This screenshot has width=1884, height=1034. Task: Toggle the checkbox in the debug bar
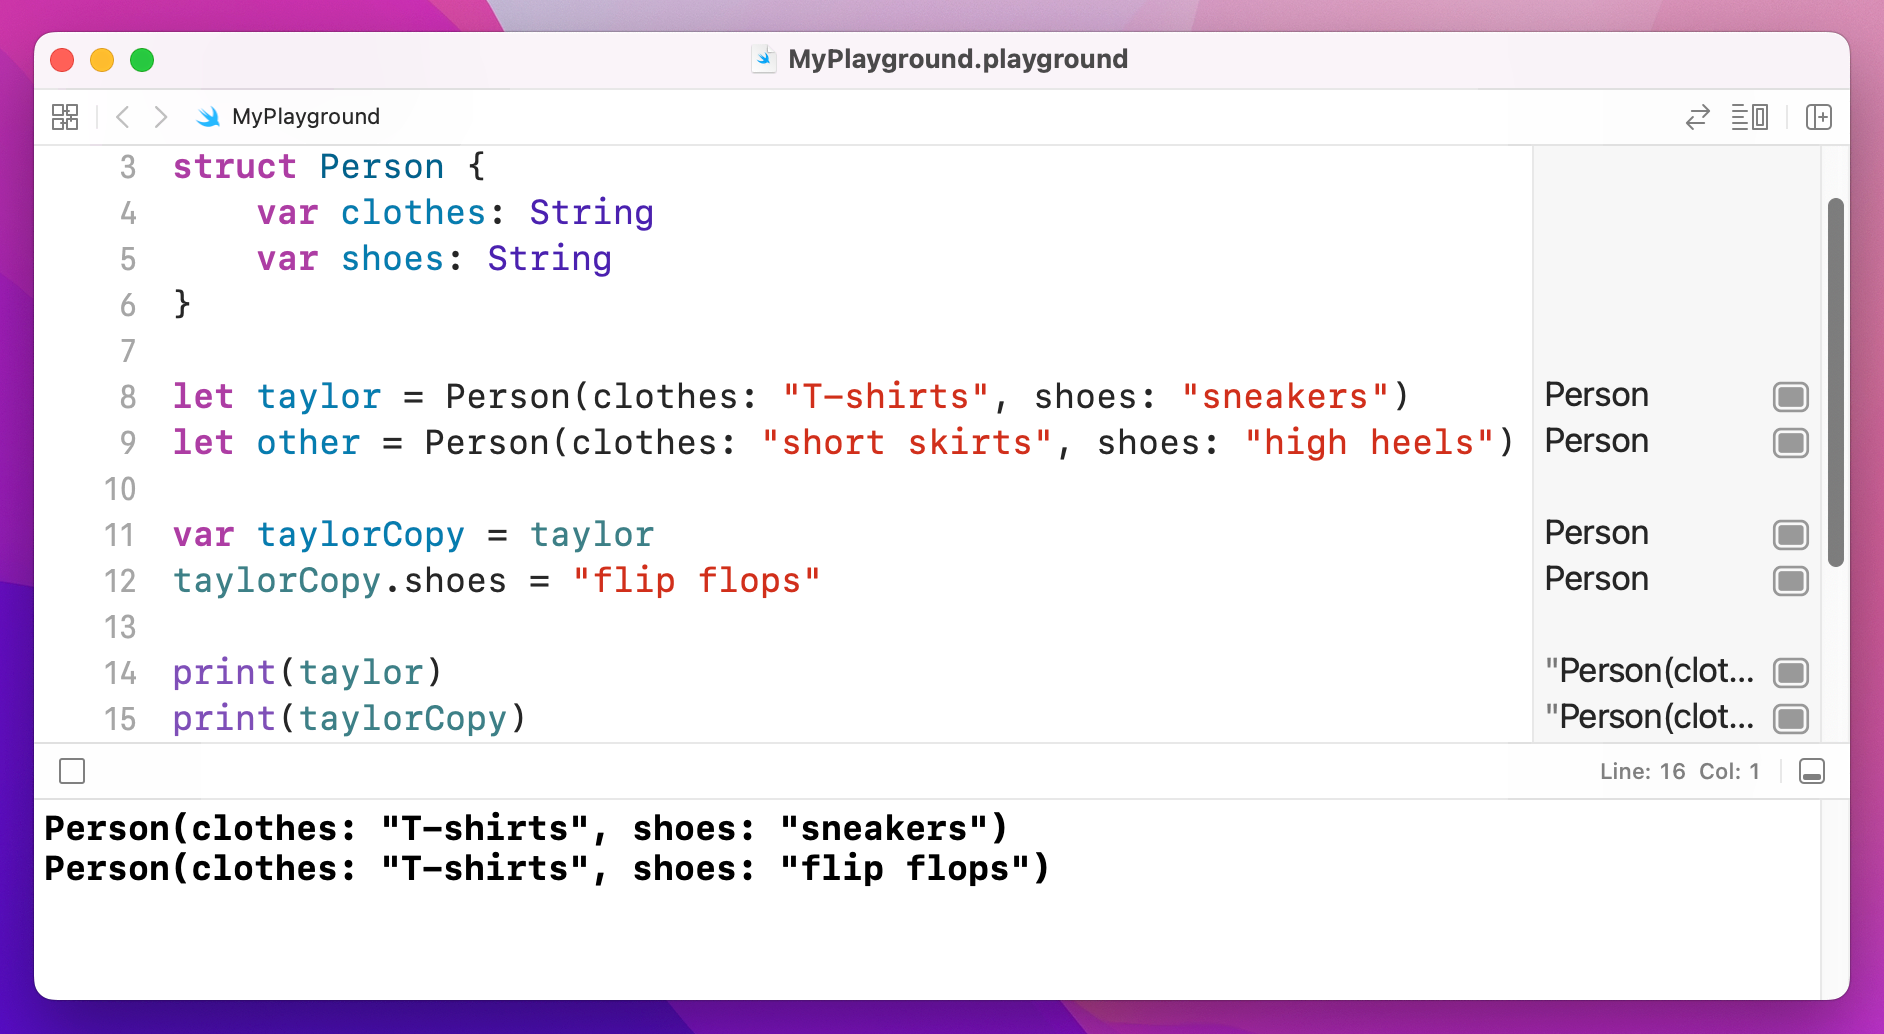tap(71, 770)
